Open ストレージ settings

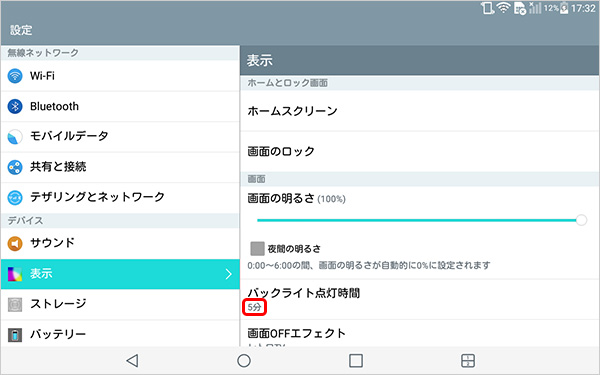pyautogui.click(x=120, y=305)
